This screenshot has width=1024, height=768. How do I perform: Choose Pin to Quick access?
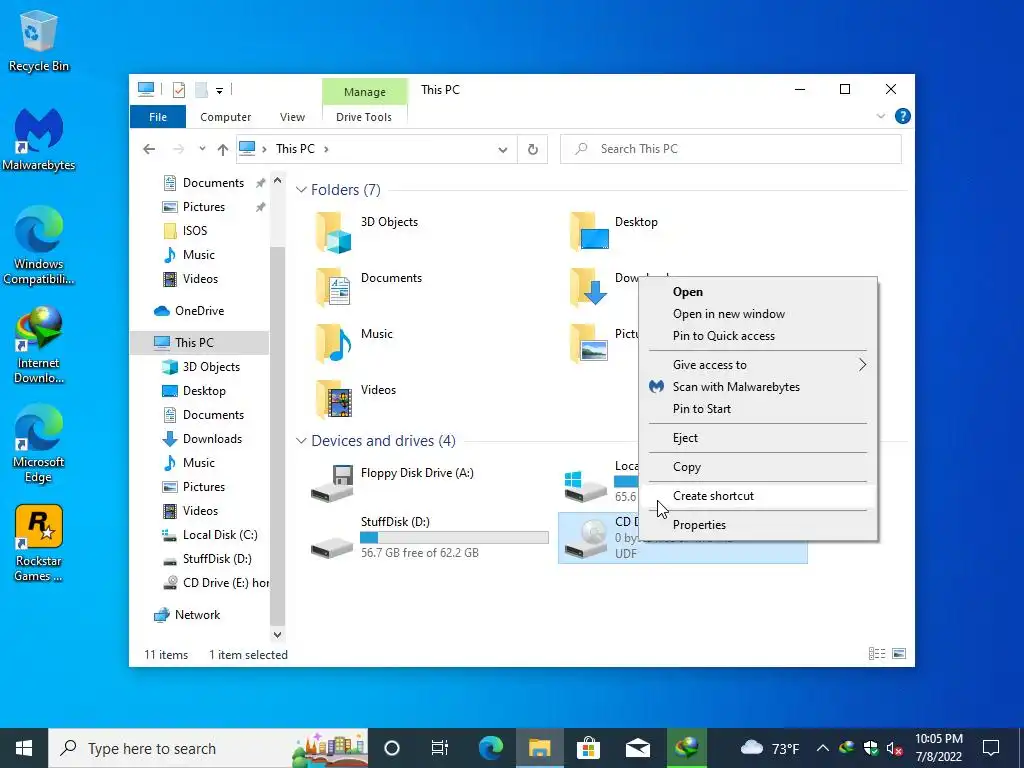click(x=758, y=336)
